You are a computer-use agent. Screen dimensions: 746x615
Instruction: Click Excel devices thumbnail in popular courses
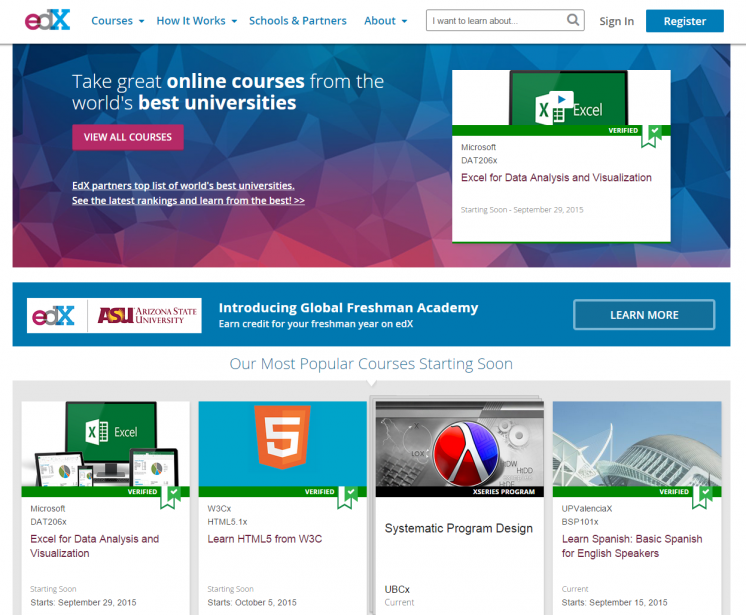(106, 444)
